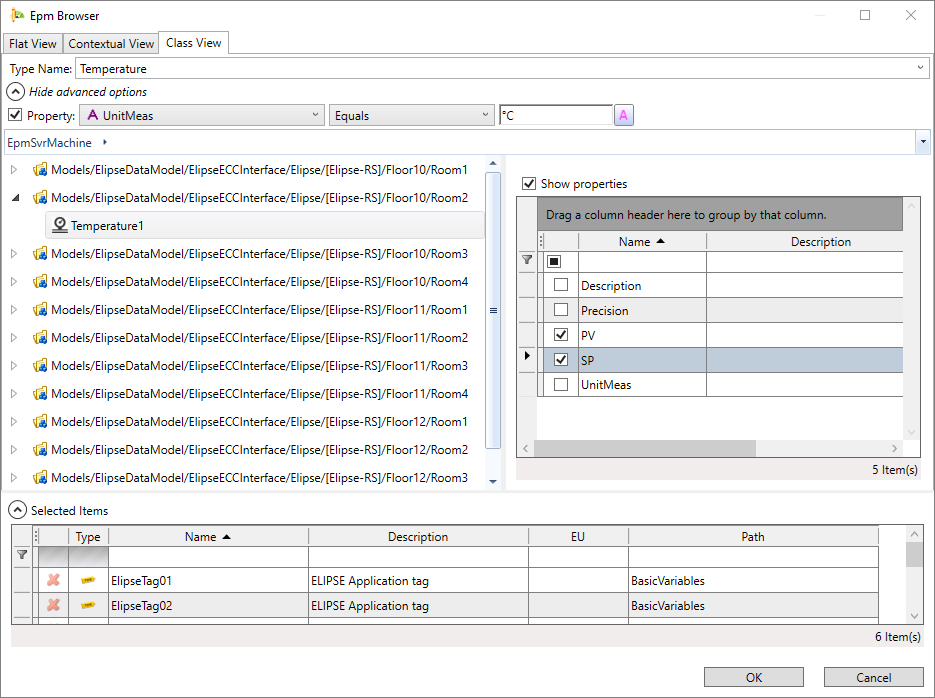Click the filter funnel icon in the properties grid

[527, 260]
